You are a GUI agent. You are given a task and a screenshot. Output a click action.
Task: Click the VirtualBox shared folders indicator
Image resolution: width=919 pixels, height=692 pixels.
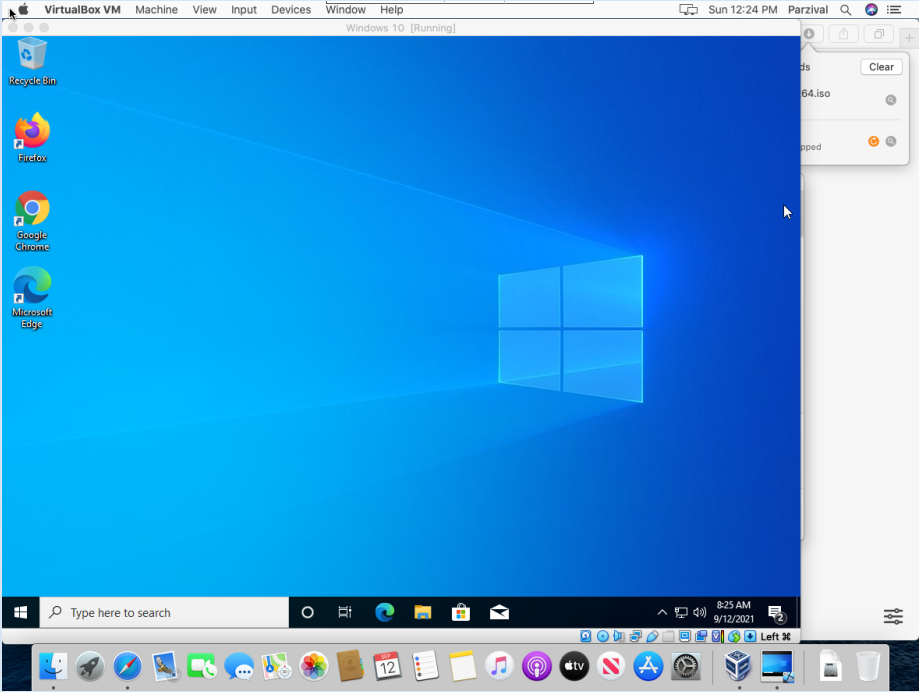click(668, 636)
